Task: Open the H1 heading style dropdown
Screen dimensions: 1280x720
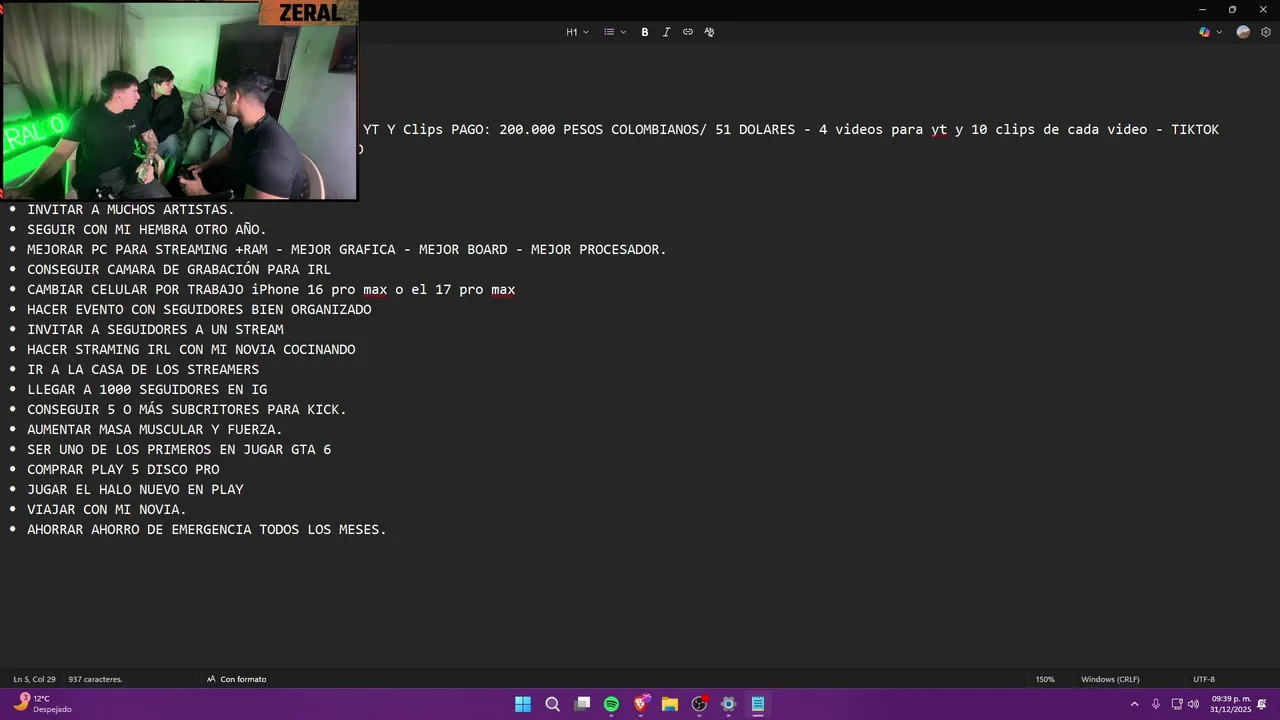Action: (x=577, y=32)
